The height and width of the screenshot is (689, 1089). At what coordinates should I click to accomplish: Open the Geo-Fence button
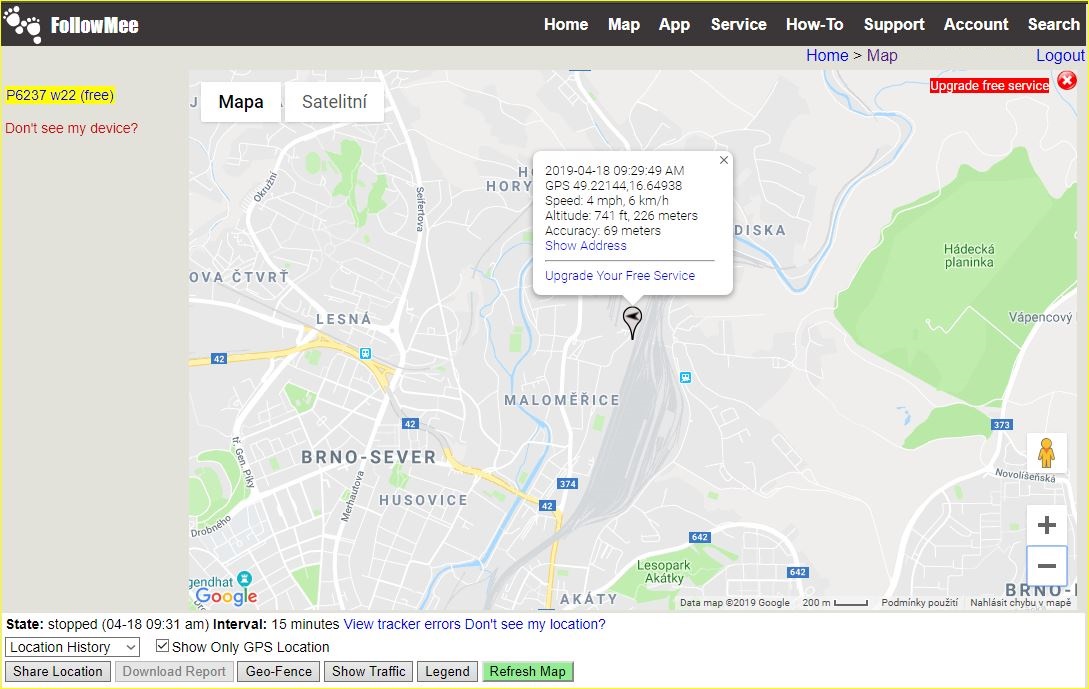click(x=279, y=672)
